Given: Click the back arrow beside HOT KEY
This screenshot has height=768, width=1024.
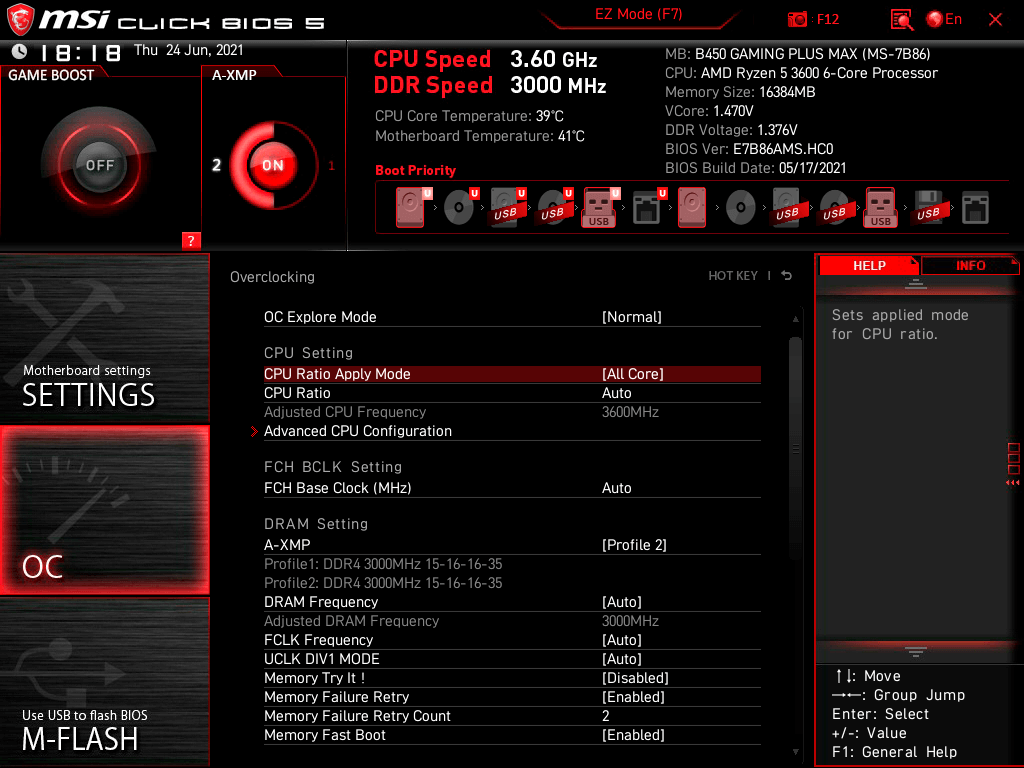Looking at the screenshot, I should [787, 276].
